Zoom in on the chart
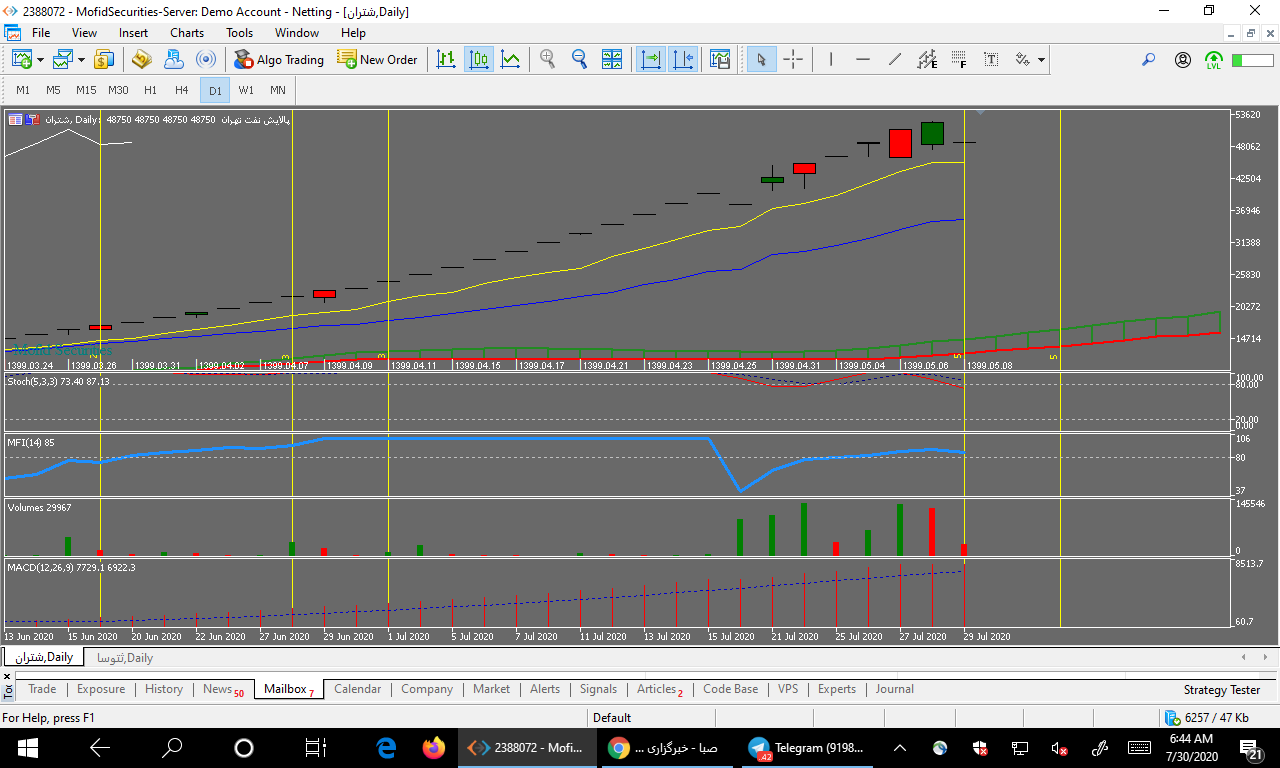The width and height of the screenshot is (1280, 768). [x=547, y=59]
